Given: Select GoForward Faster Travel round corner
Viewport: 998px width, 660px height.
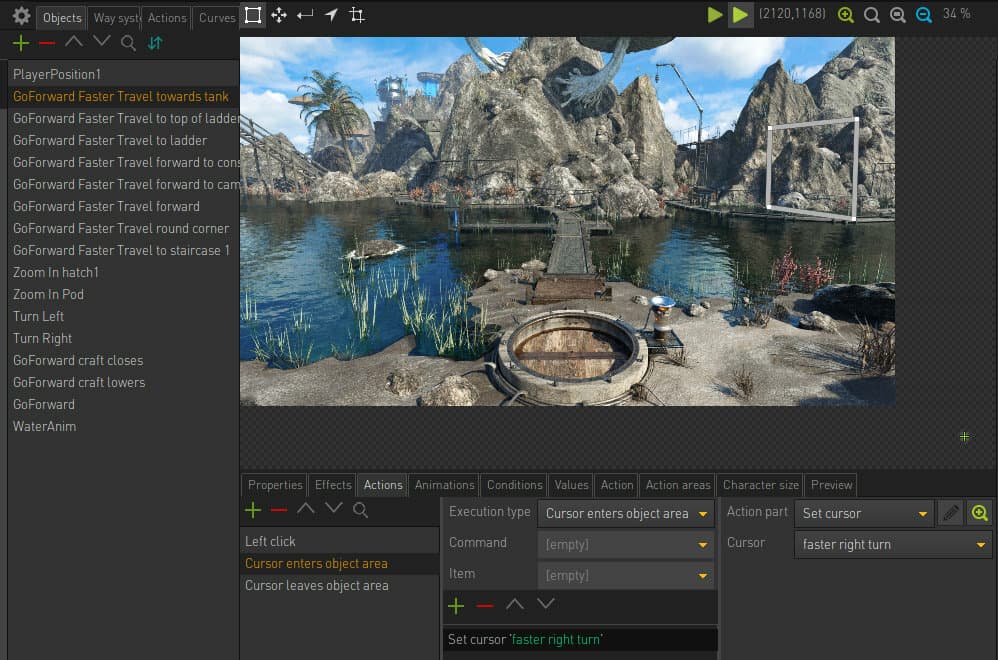Looking at the screenshot, I should (123, 228).
